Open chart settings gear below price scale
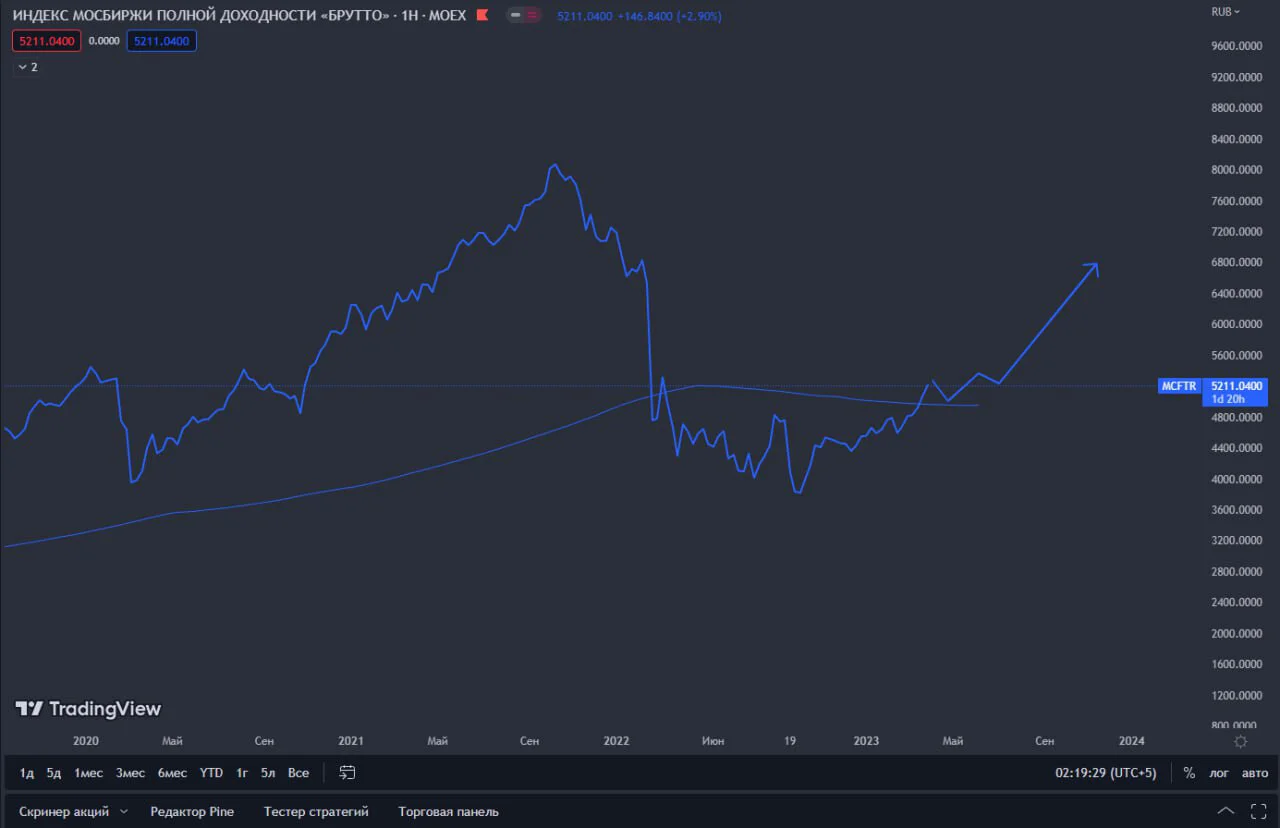The width and height of the screenshot is (1280, 828). point(1241,741)
